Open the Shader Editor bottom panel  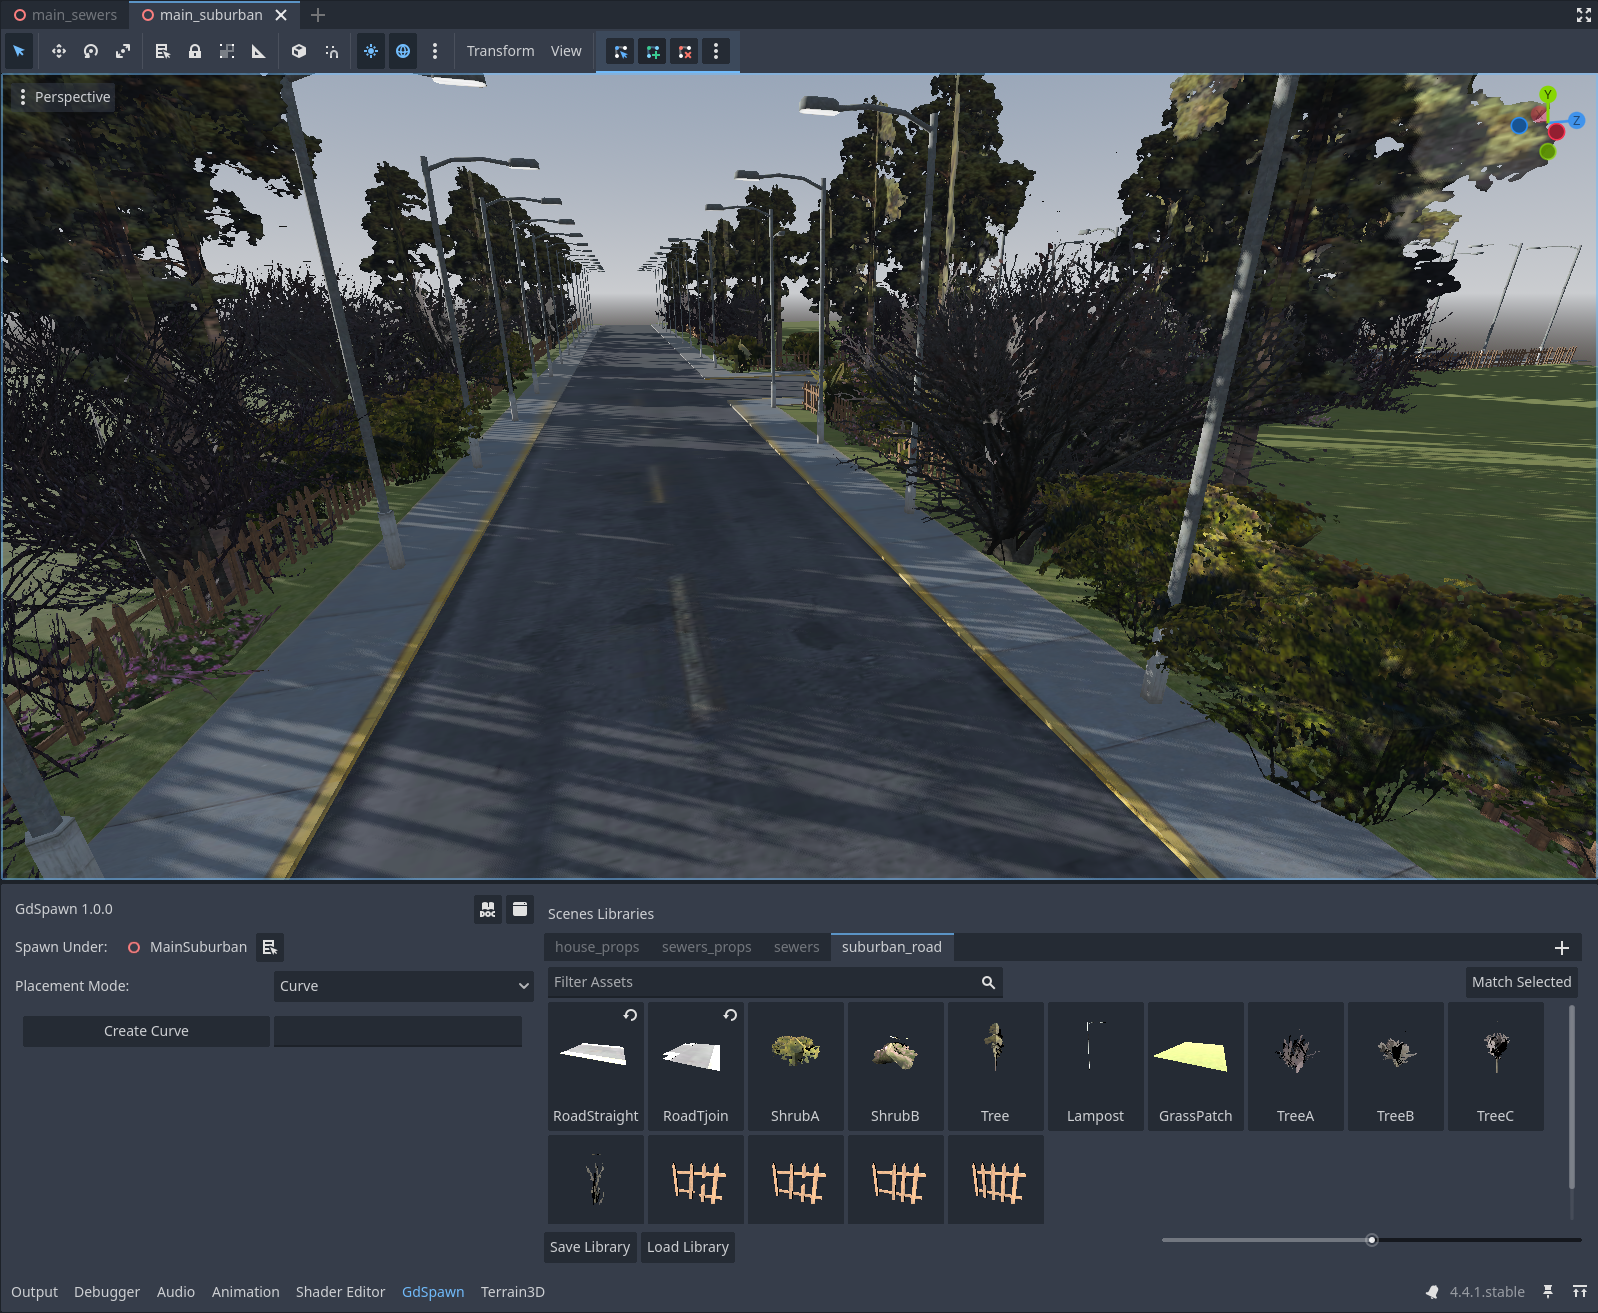pyautogui.click(x=340, y=1292)
